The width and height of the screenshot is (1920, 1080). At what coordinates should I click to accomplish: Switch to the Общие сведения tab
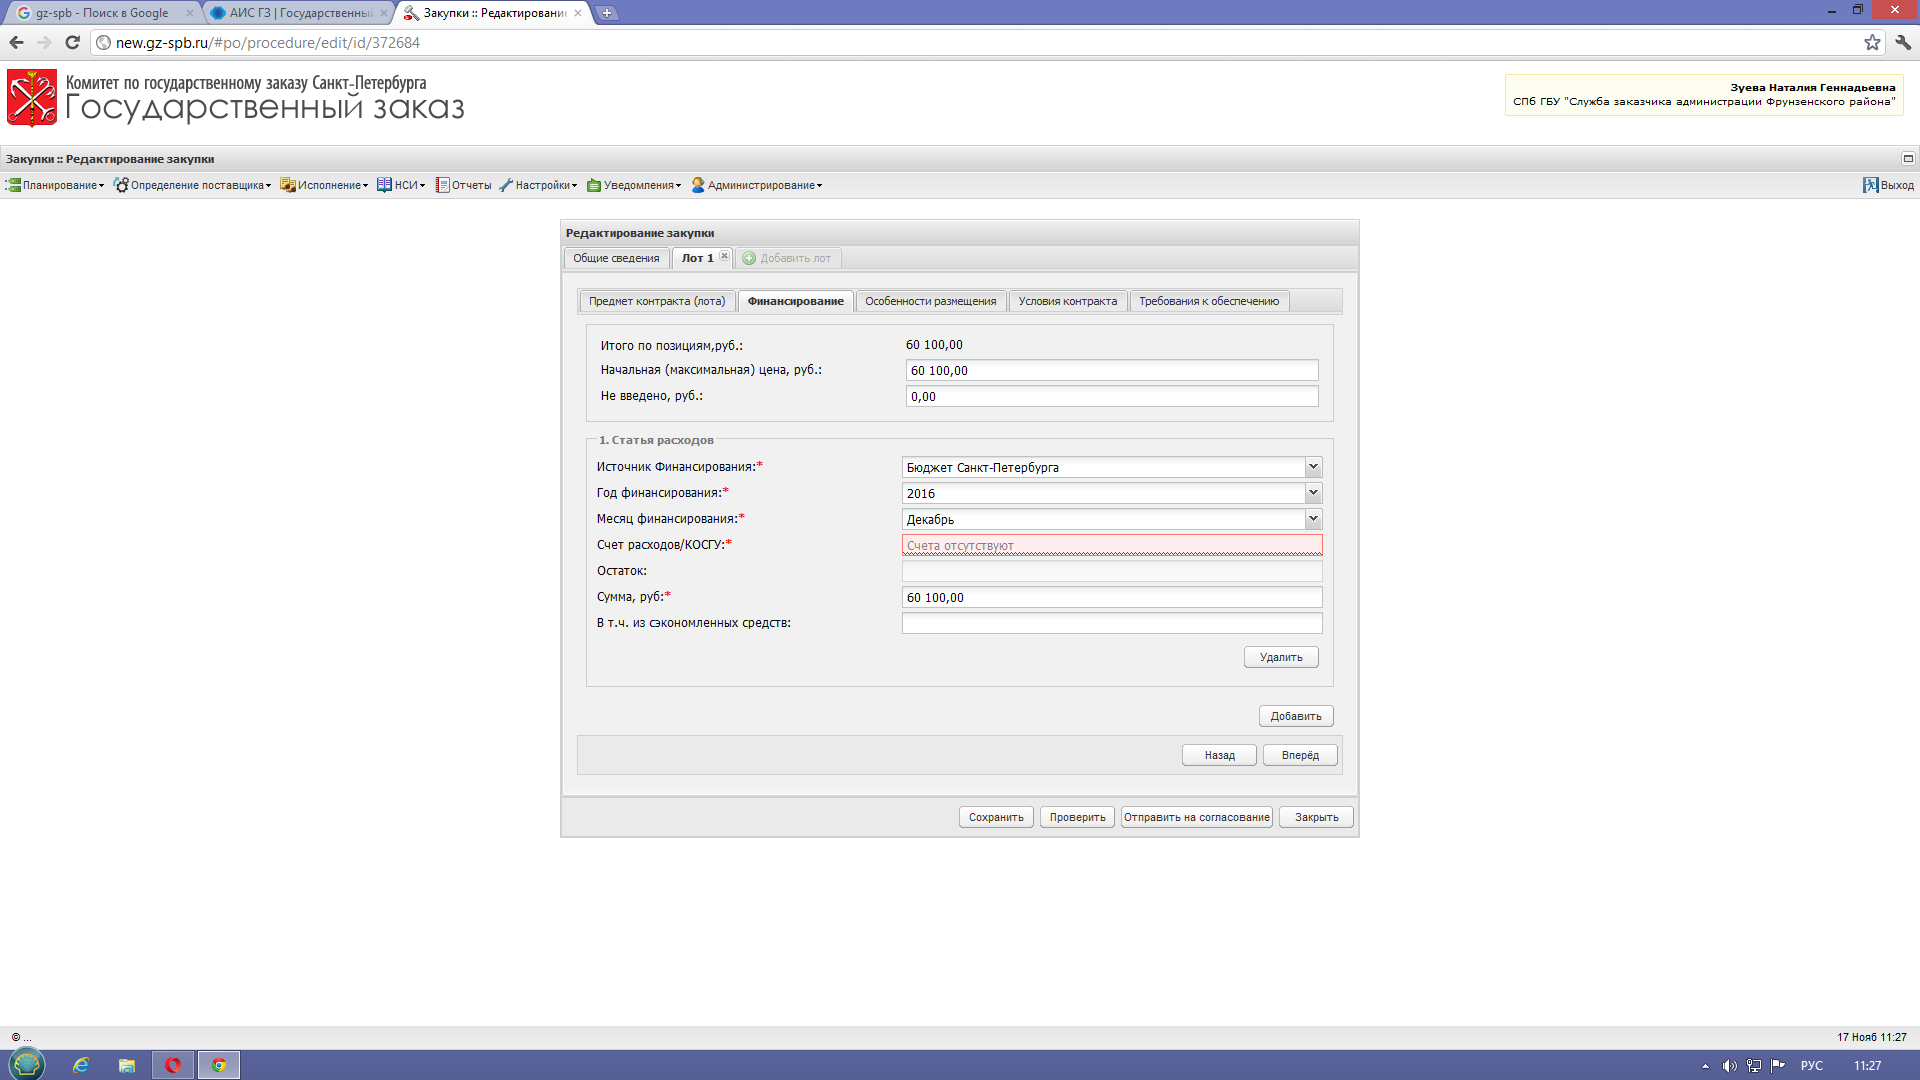click(616, 258)
